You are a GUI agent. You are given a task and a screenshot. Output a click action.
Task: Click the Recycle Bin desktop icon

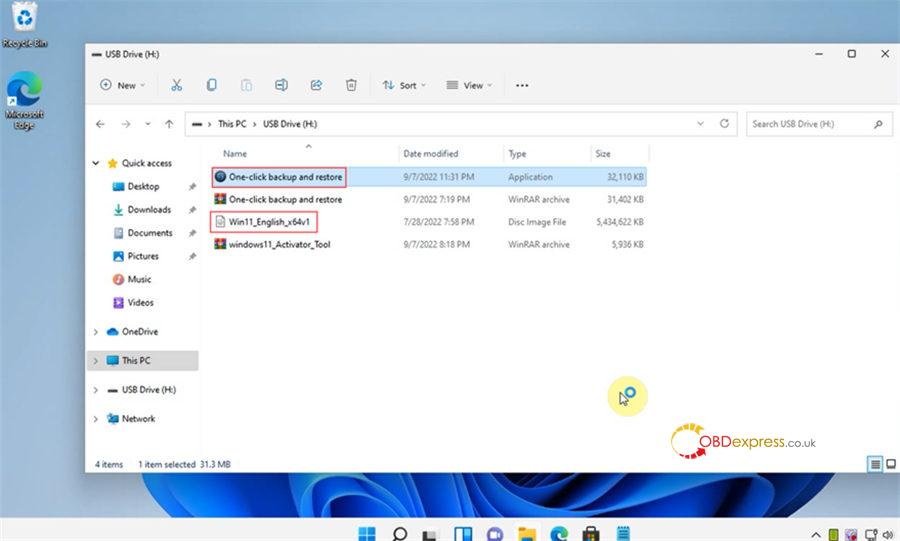25,25
